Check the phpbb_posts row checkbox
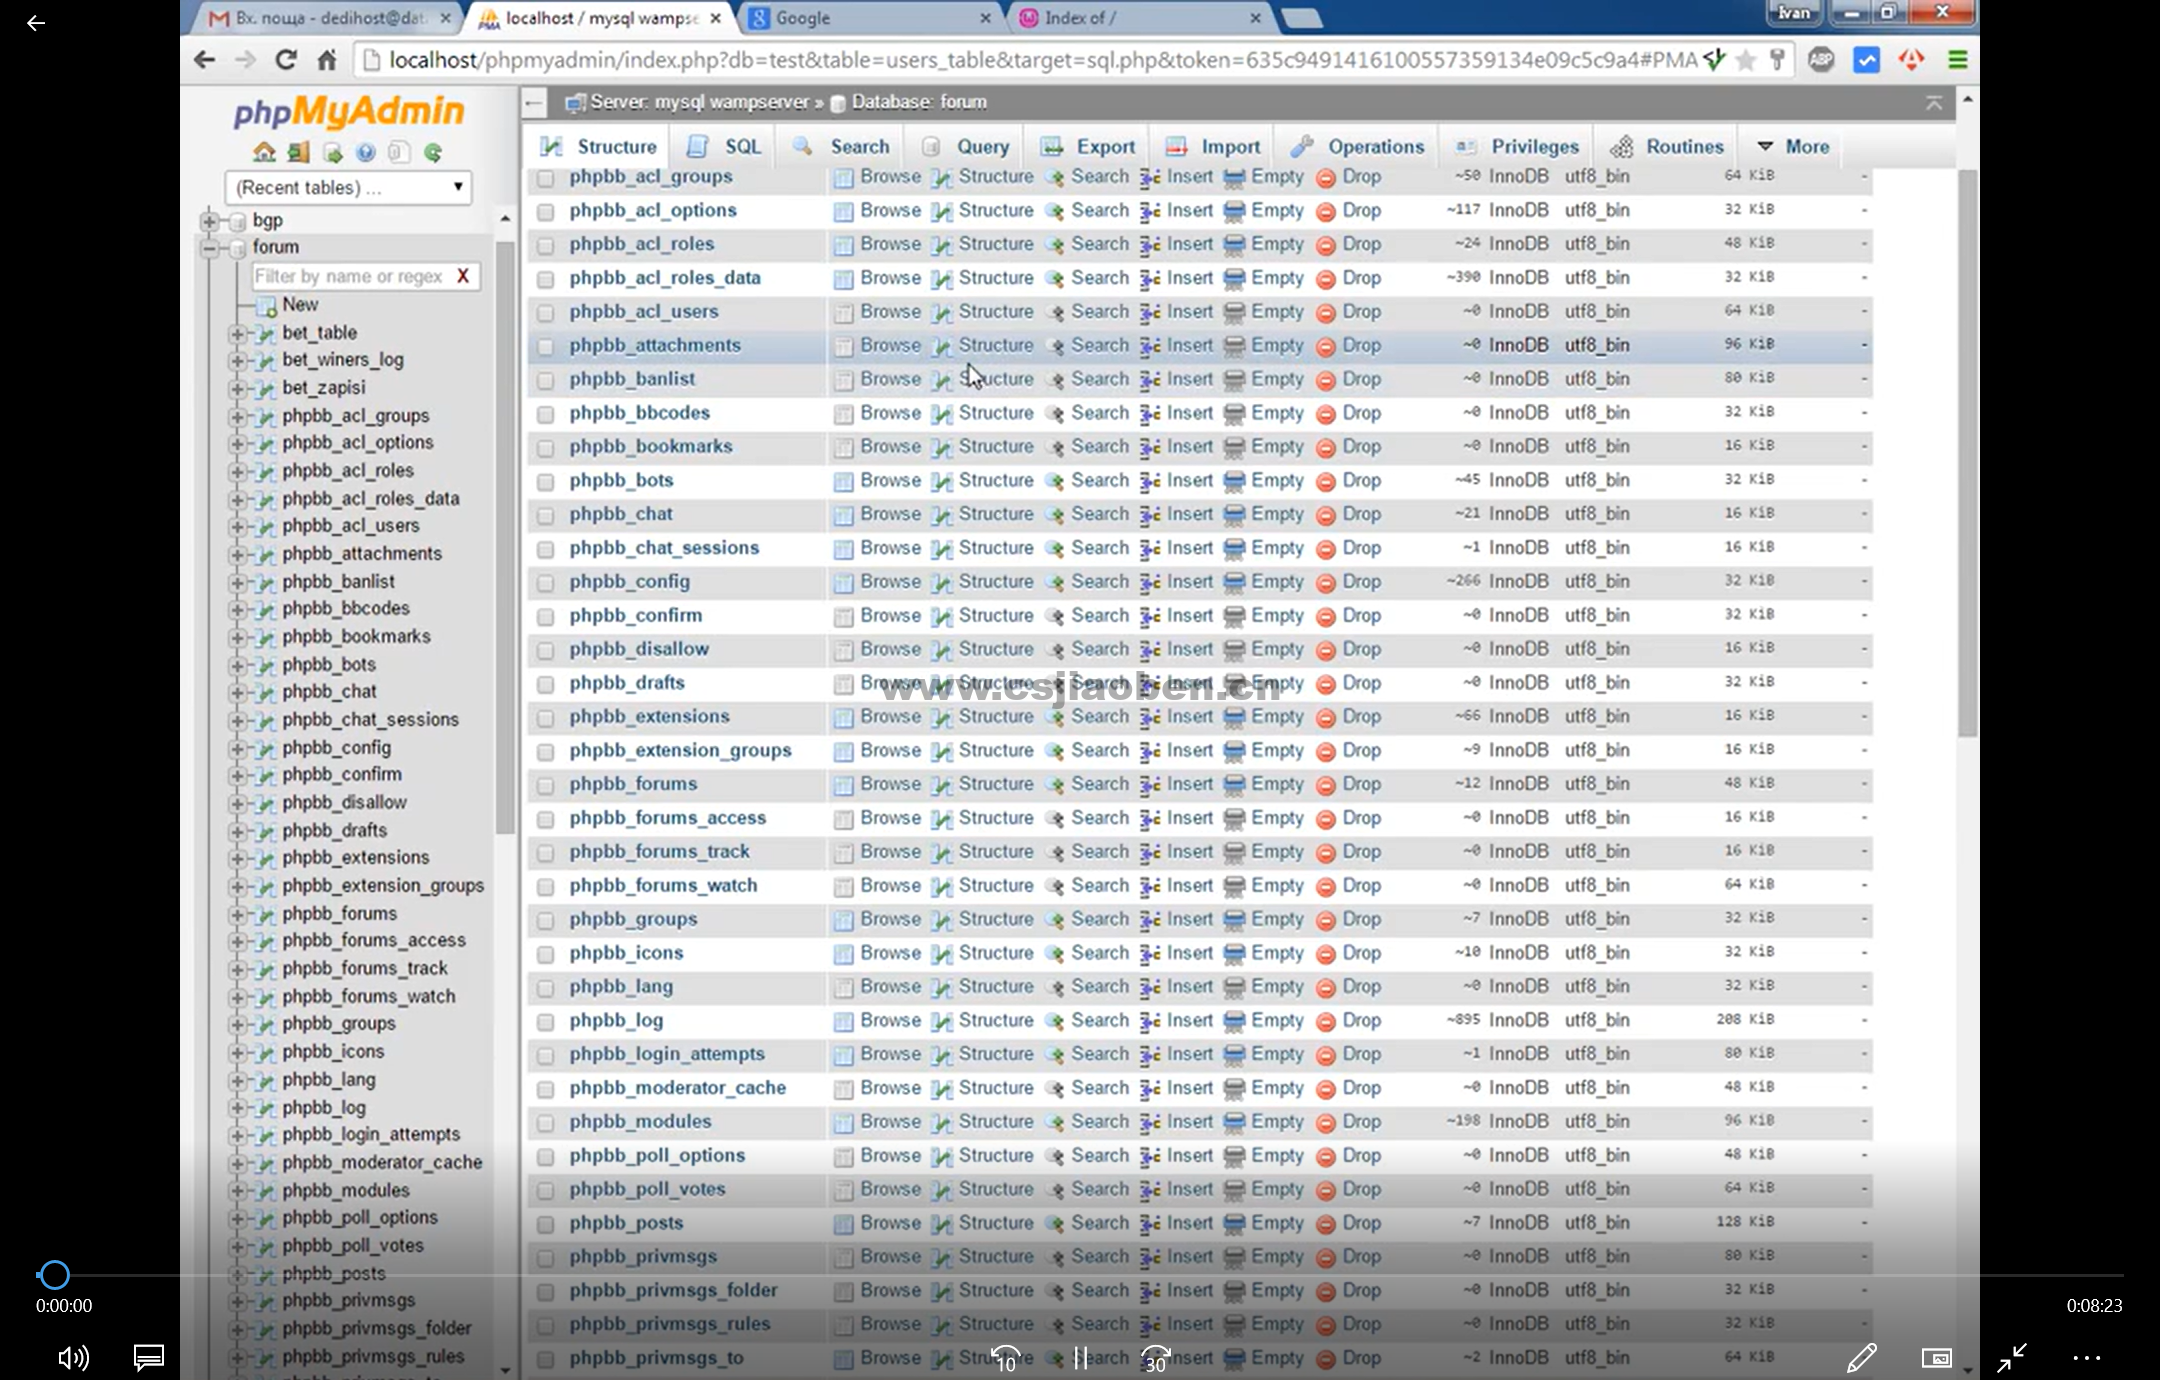 pyautogui.click(x=545, y=1224)
